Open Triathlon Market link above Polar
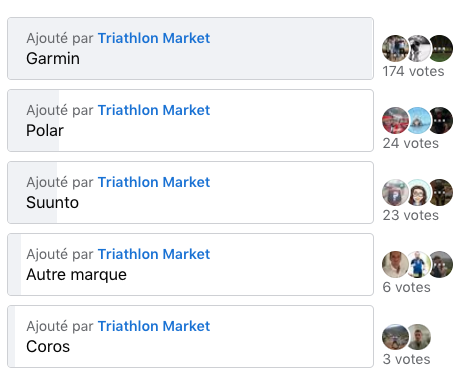 tap(154, 110)
